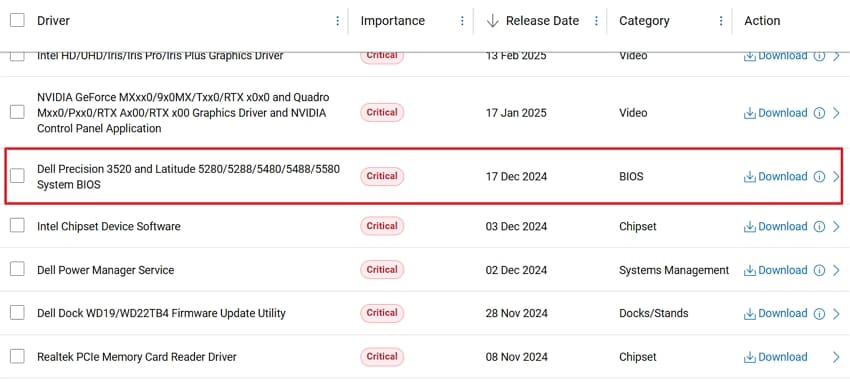Click the Video category in the NVIDIA row

tap(633, 113)
